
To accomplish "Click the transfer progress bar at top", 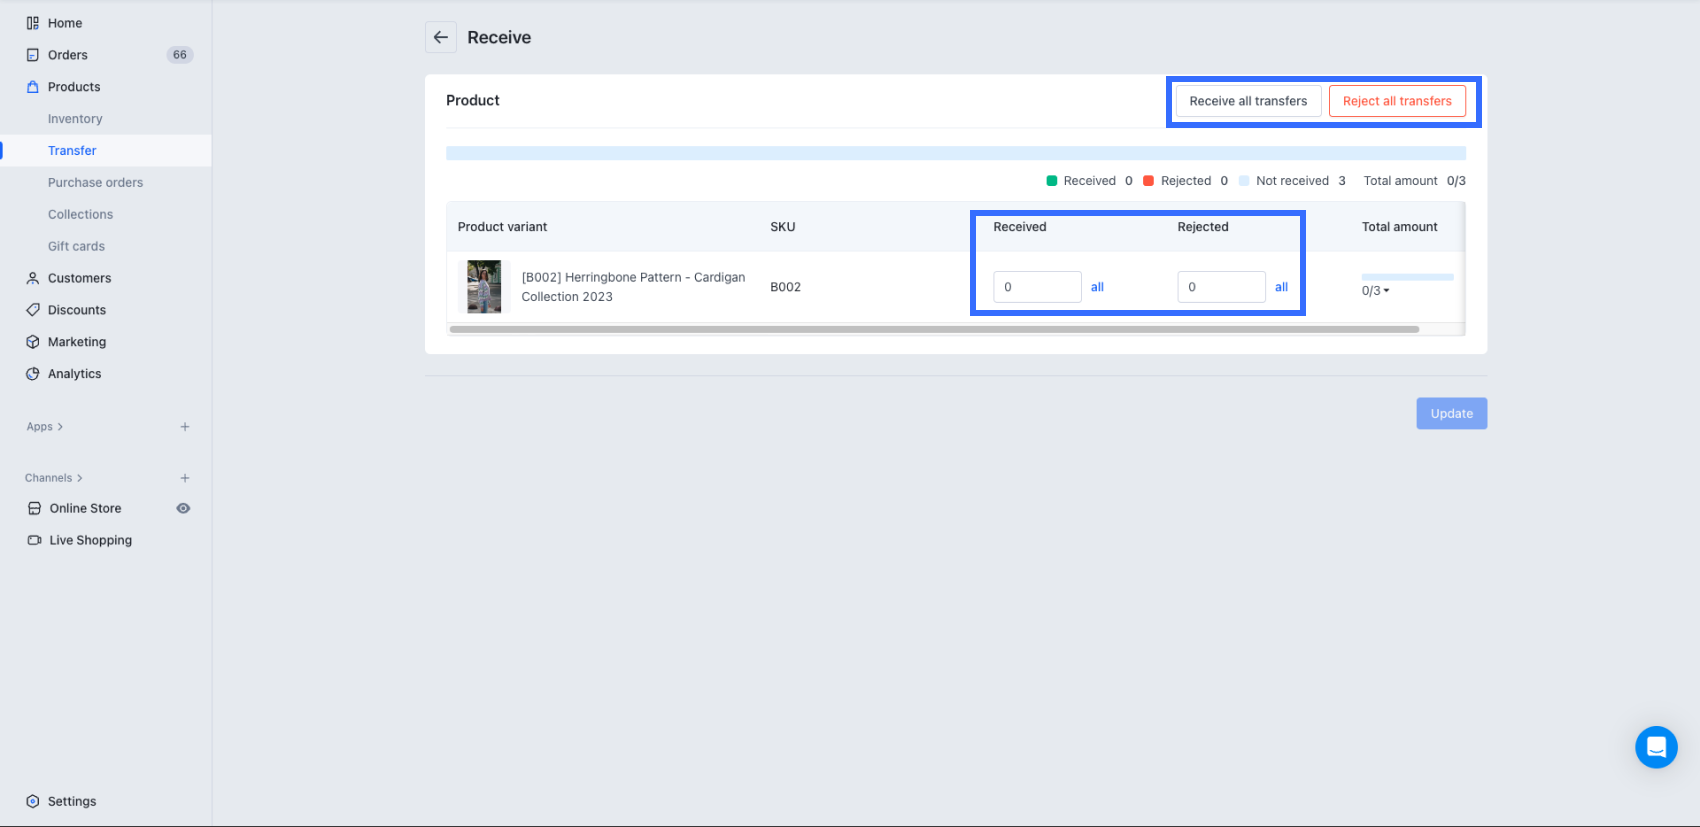I will tap(955, 153).
